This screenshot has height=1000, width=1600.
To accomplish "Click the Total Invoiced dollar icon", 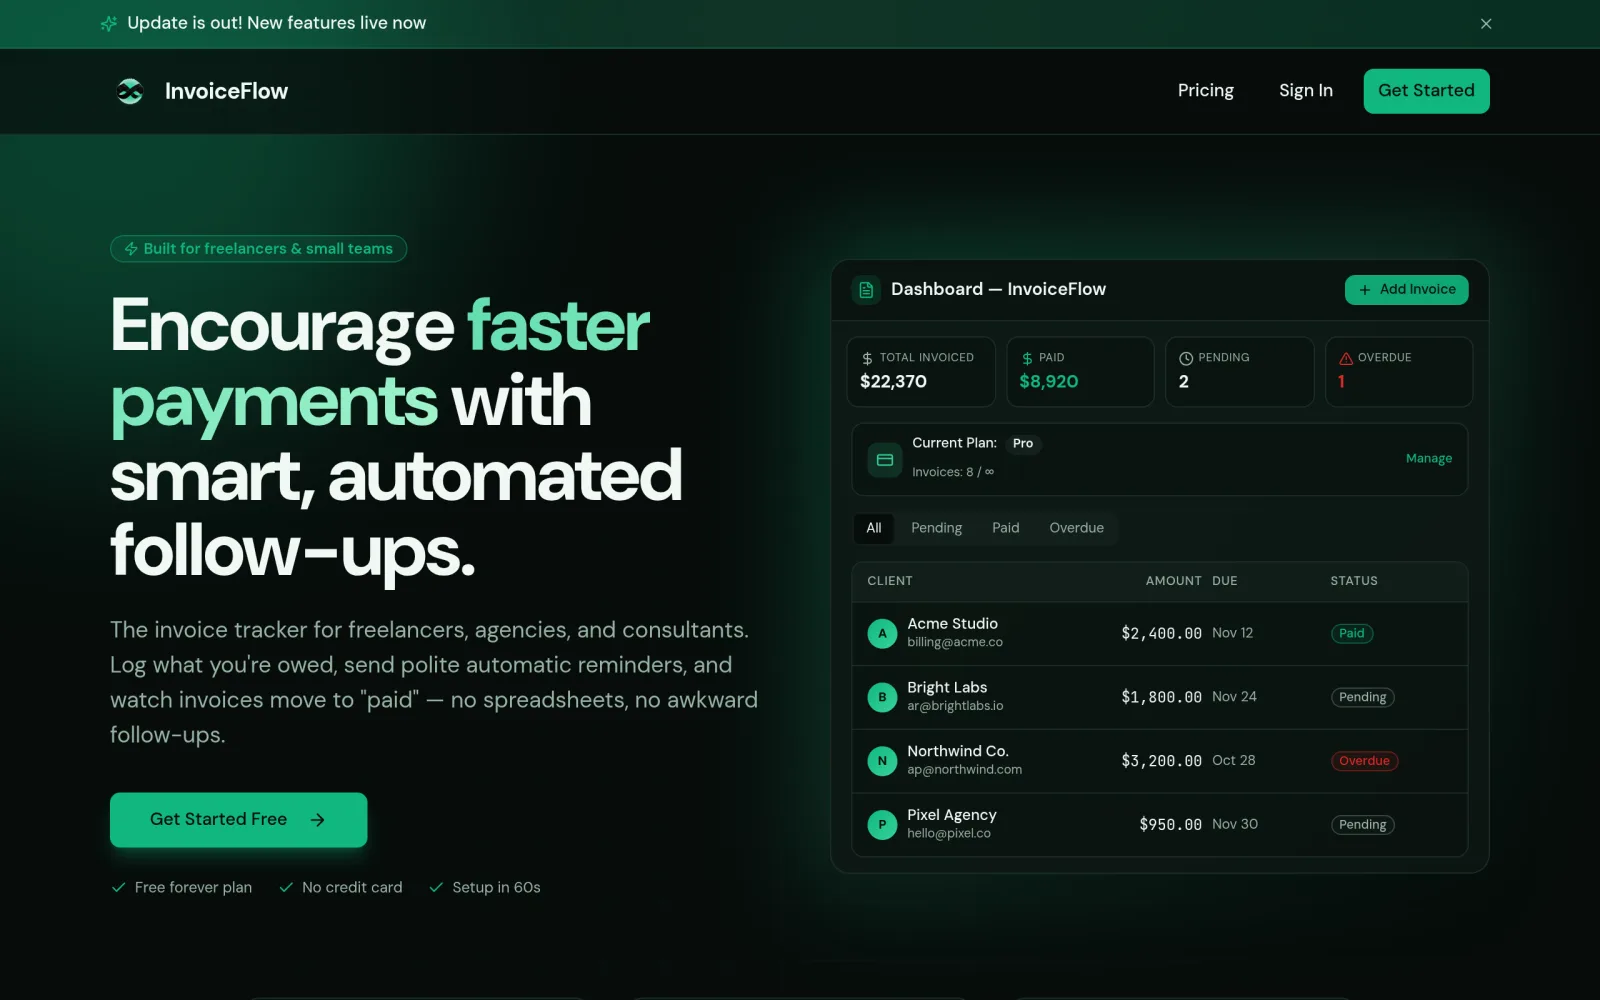I will tap(867, 358).
